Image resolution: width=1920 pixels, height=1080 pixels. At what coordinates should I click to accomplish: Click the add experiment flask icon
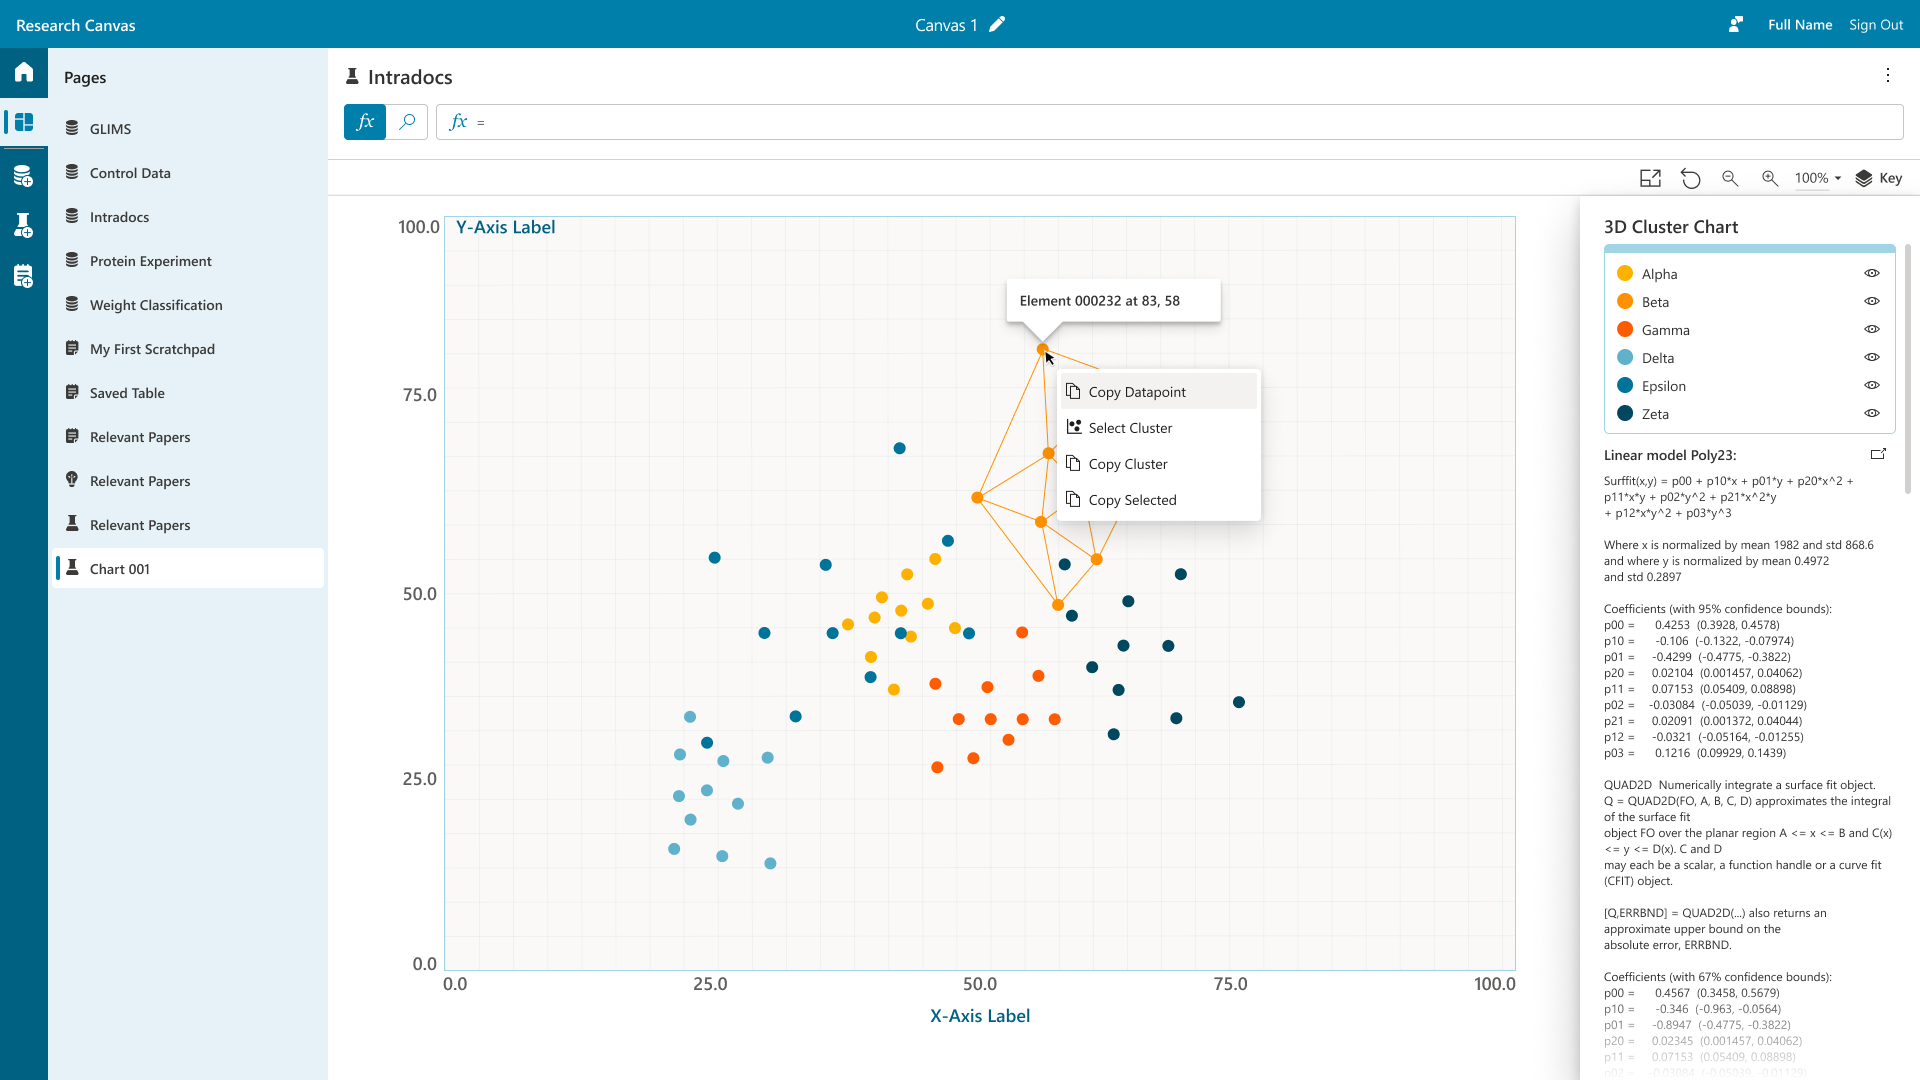pos(24,225)
